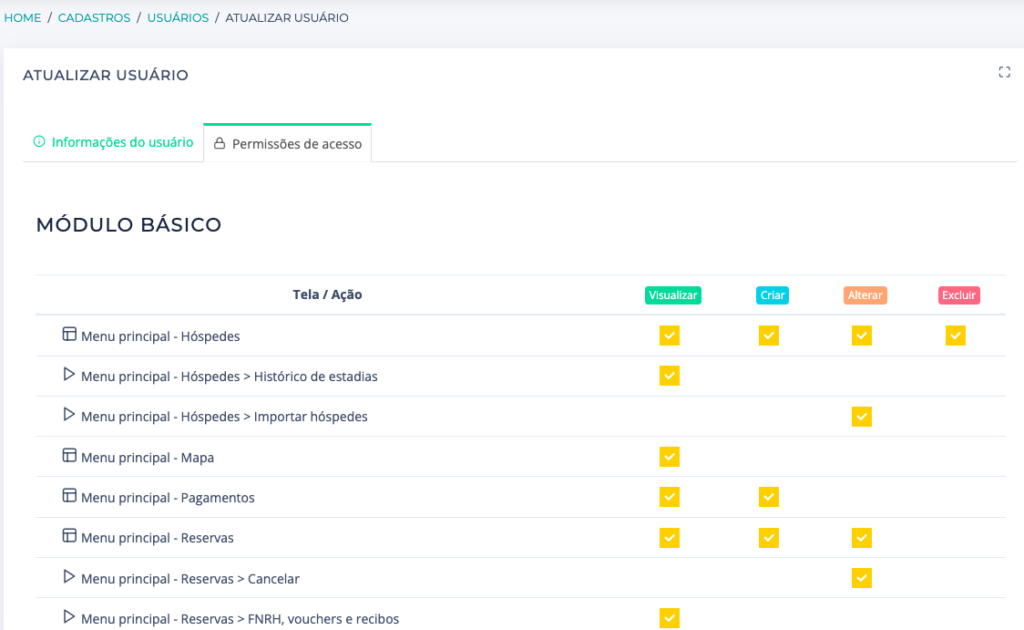Uncheck Visualizar for FNRH, vouchers e recibos
Viewport: 1024px width, 630px height.
[669, 618]
